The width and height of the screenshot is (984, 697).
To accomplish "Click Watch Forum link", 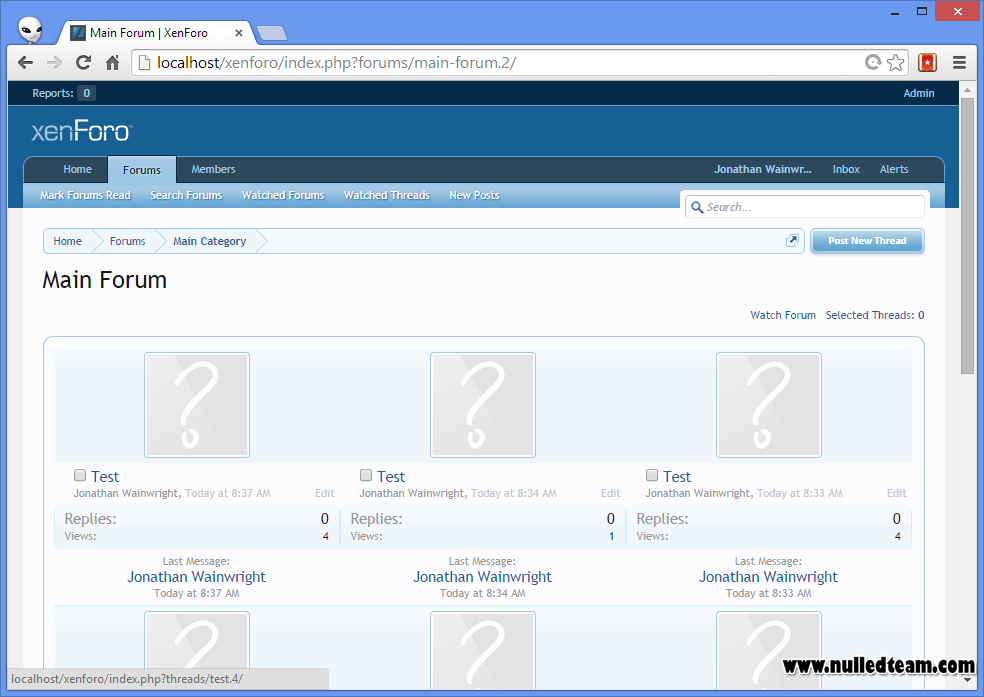I will coord(783,315).
